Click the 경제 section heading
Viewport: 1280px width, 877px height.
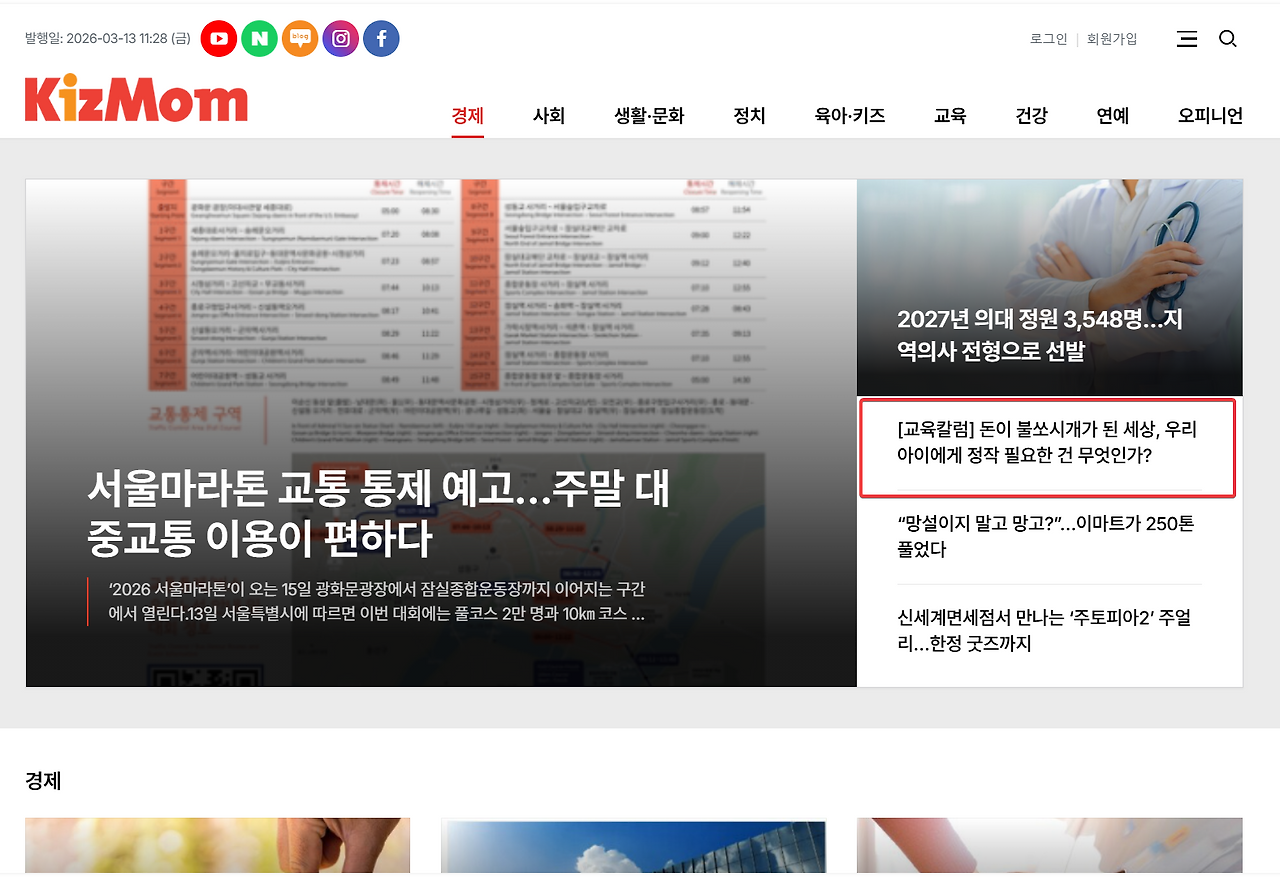point(43,781)
